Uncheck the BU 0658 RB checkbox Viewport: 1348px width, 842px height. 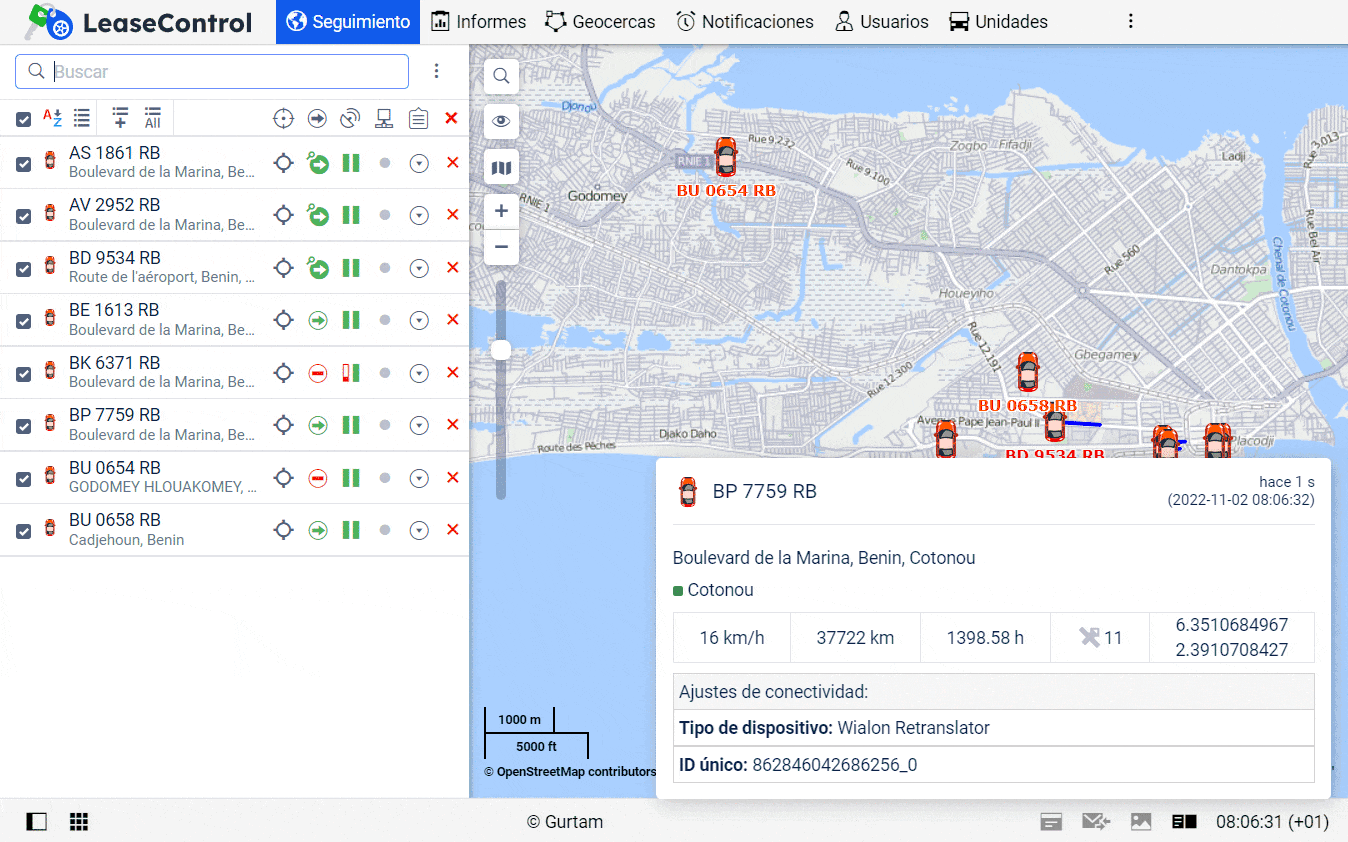[23, 531]
